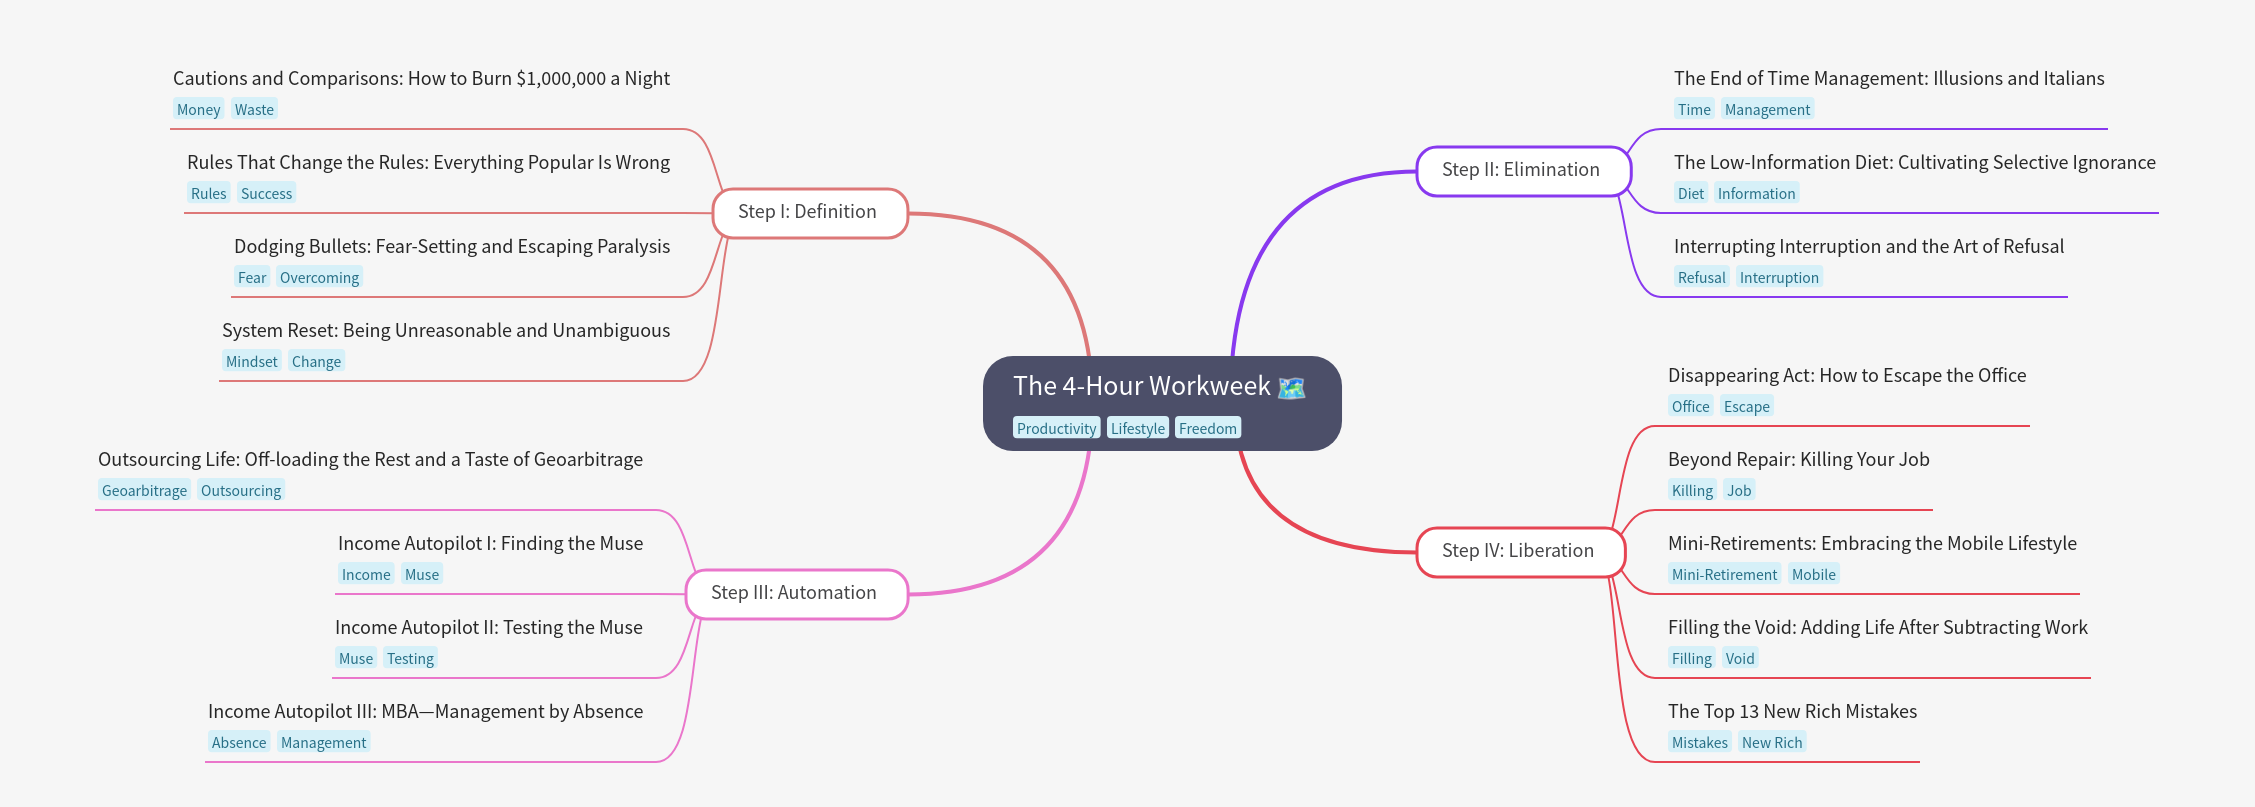
Task: Select 'Disappearing Act: How to Escape the Office'
Action: pyautogui.click(x=1847, y=375)
